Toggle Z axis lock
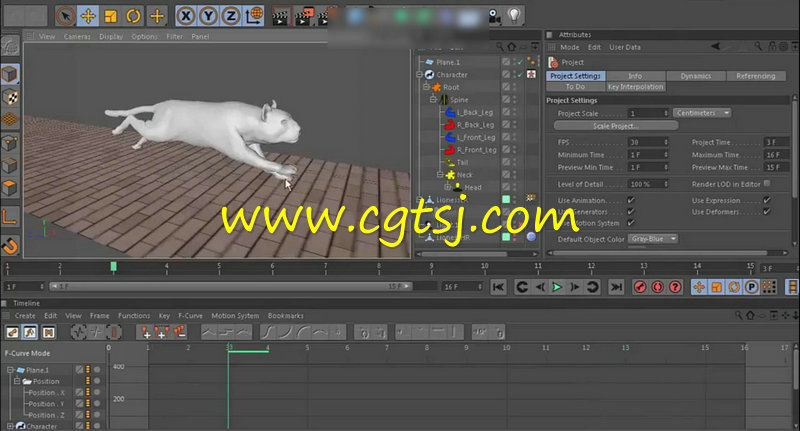 point(231,16)
